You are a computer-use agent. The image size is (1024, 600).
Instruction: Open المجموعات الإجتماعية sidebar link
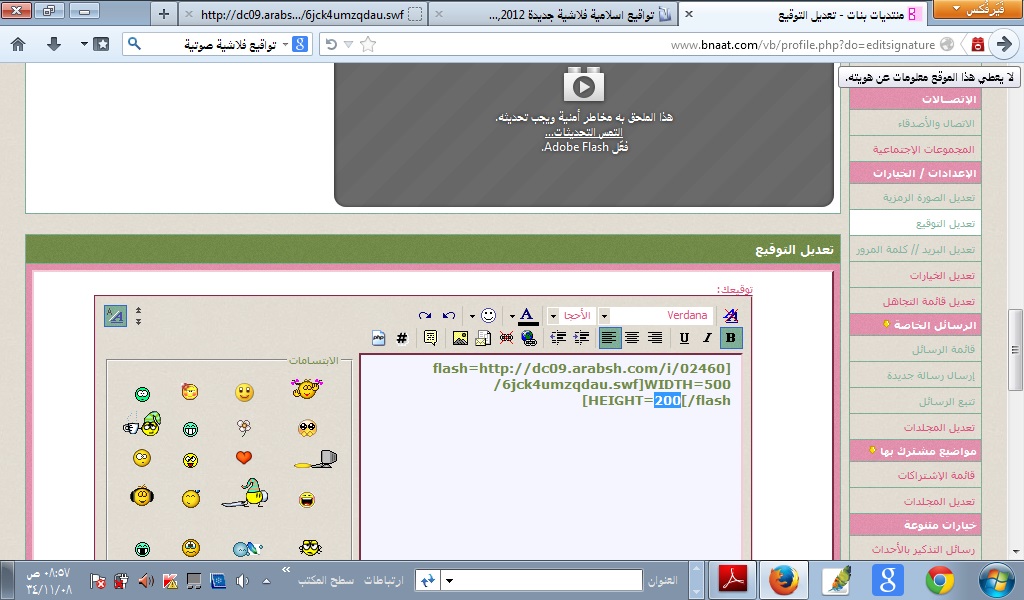(x=923, y=150)
